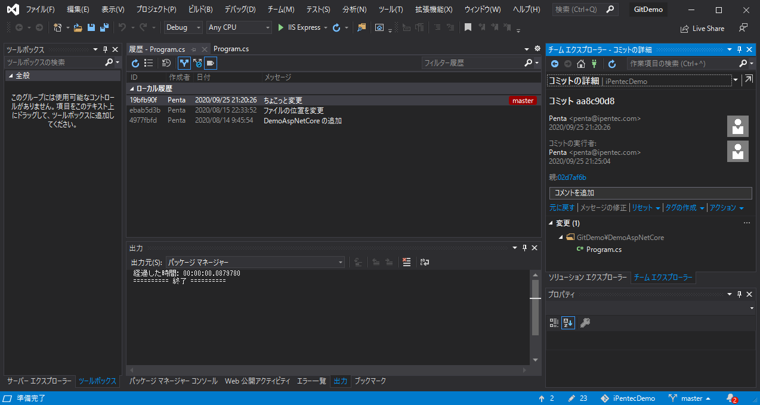The width and height of the screenshot is (760, 405).
Task: Select commit ebab5d3b ファイルの位置を変更
Action: (x=333, y=110)
